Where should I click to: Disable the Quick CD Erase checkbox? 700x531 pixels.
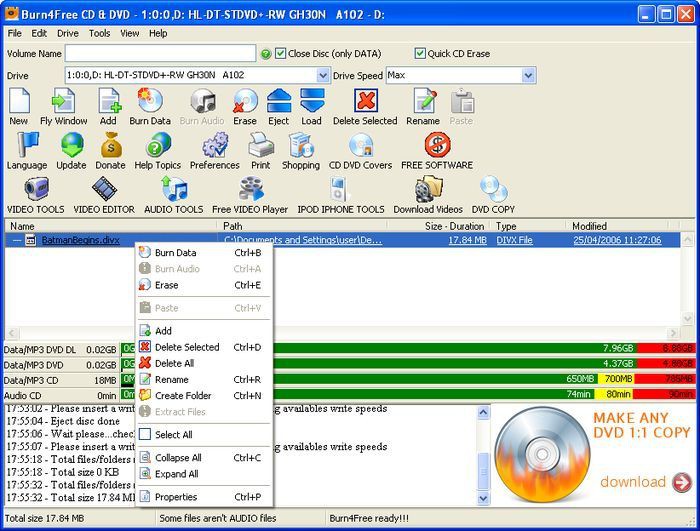coord(420,53)
